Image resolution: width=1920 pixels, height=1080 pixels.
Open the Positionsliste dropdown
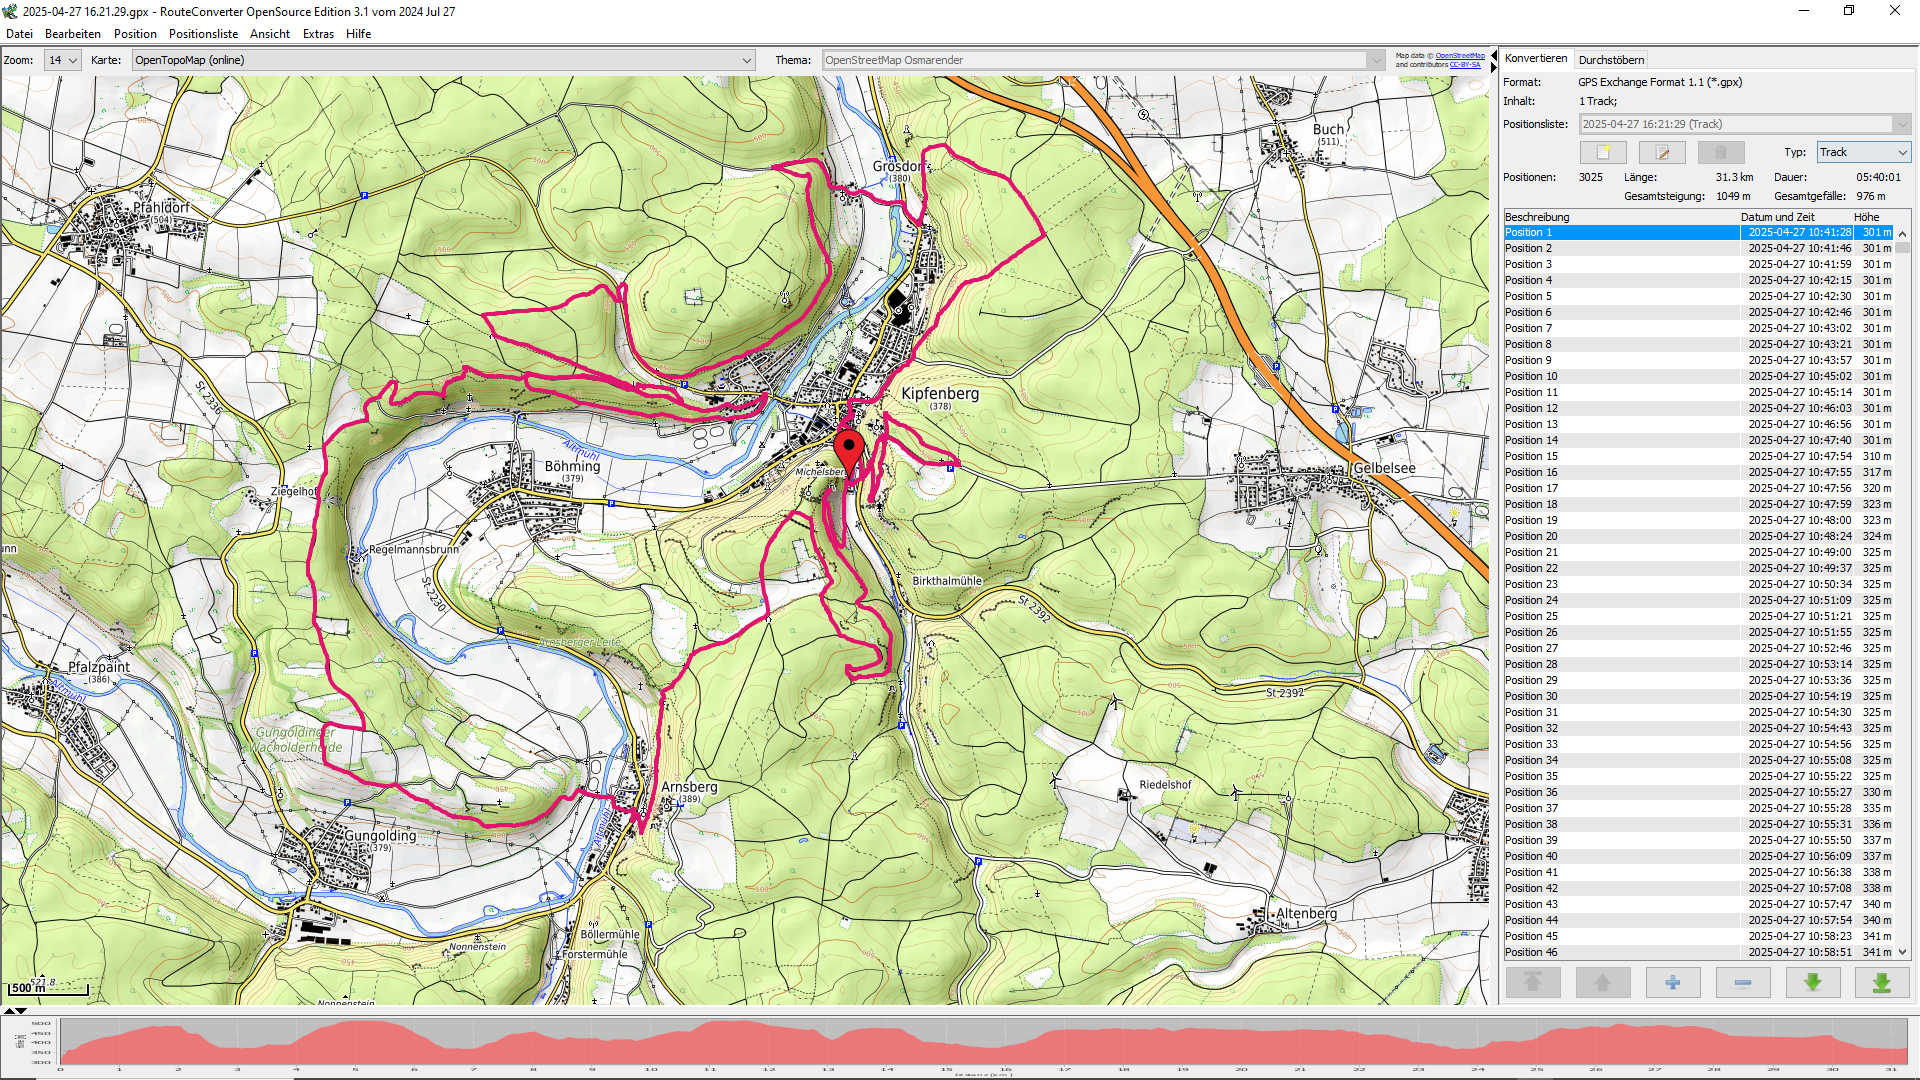(x=1745, y=124)
